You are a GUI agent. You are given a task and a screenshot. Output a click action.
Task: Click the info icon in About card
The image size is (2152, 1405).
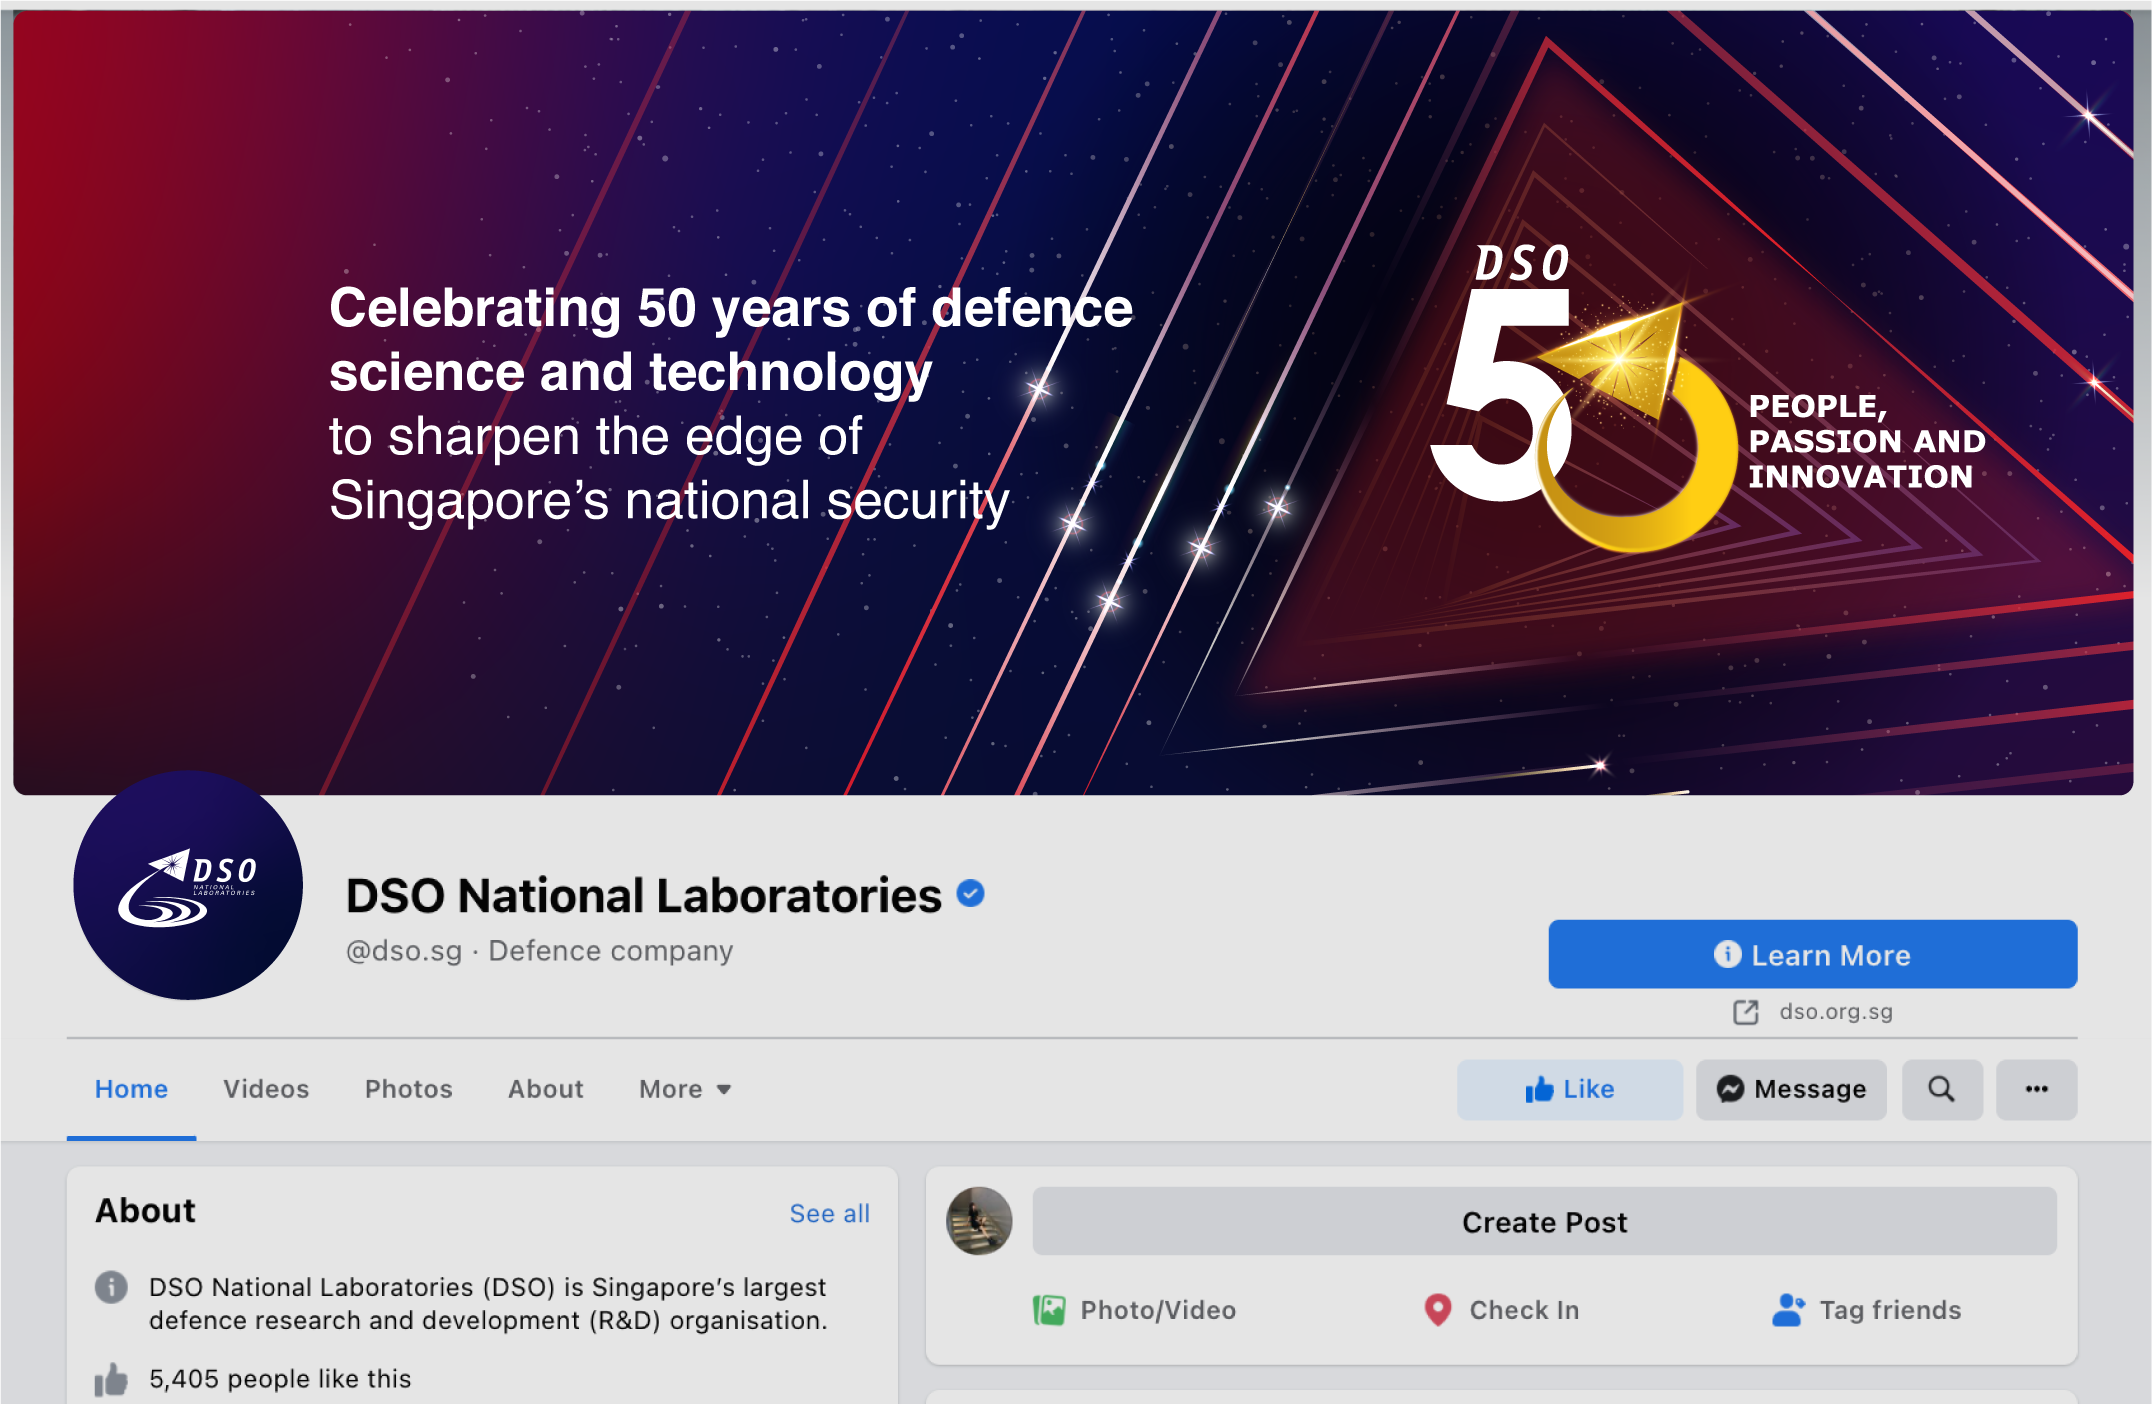pos(111,1287)
